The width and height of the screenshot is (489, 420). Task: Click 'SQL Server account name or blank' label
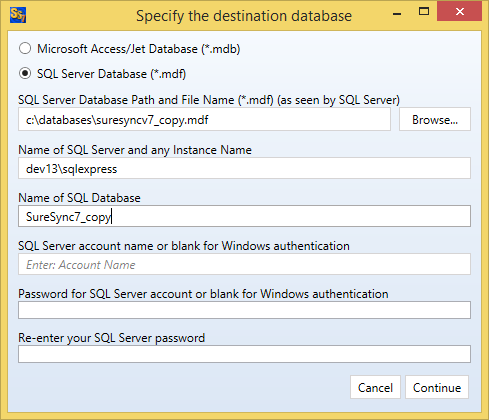[184, 246]
